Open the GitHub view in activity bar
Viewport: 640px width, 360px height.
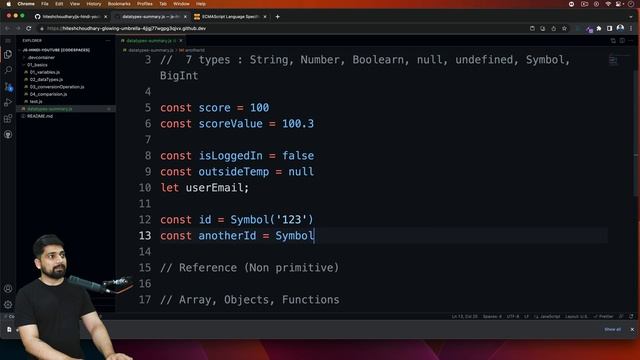click(x=8, y=135)
